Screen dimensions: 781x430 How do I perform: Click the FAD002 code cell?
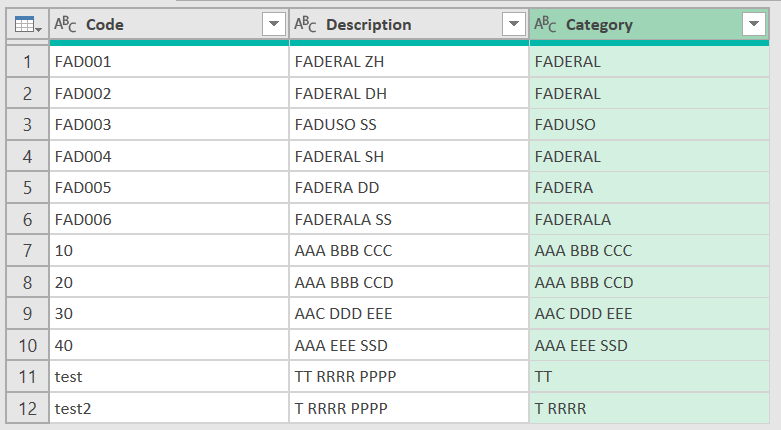169,93
